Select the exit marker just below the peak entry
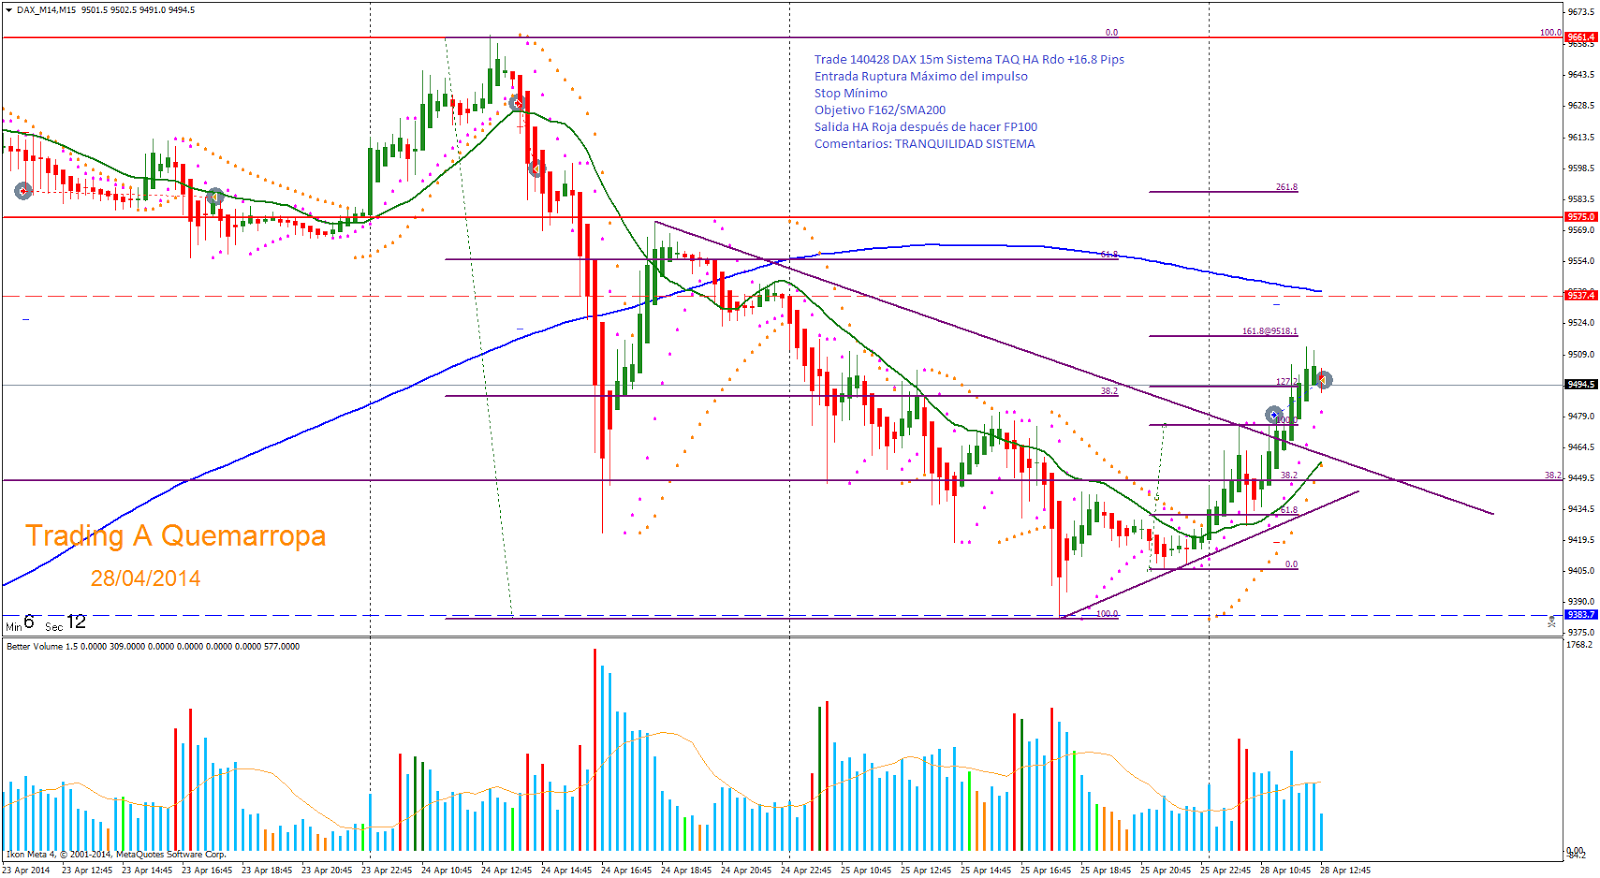This screenshot has width=1600, height=878. point(536,168)
